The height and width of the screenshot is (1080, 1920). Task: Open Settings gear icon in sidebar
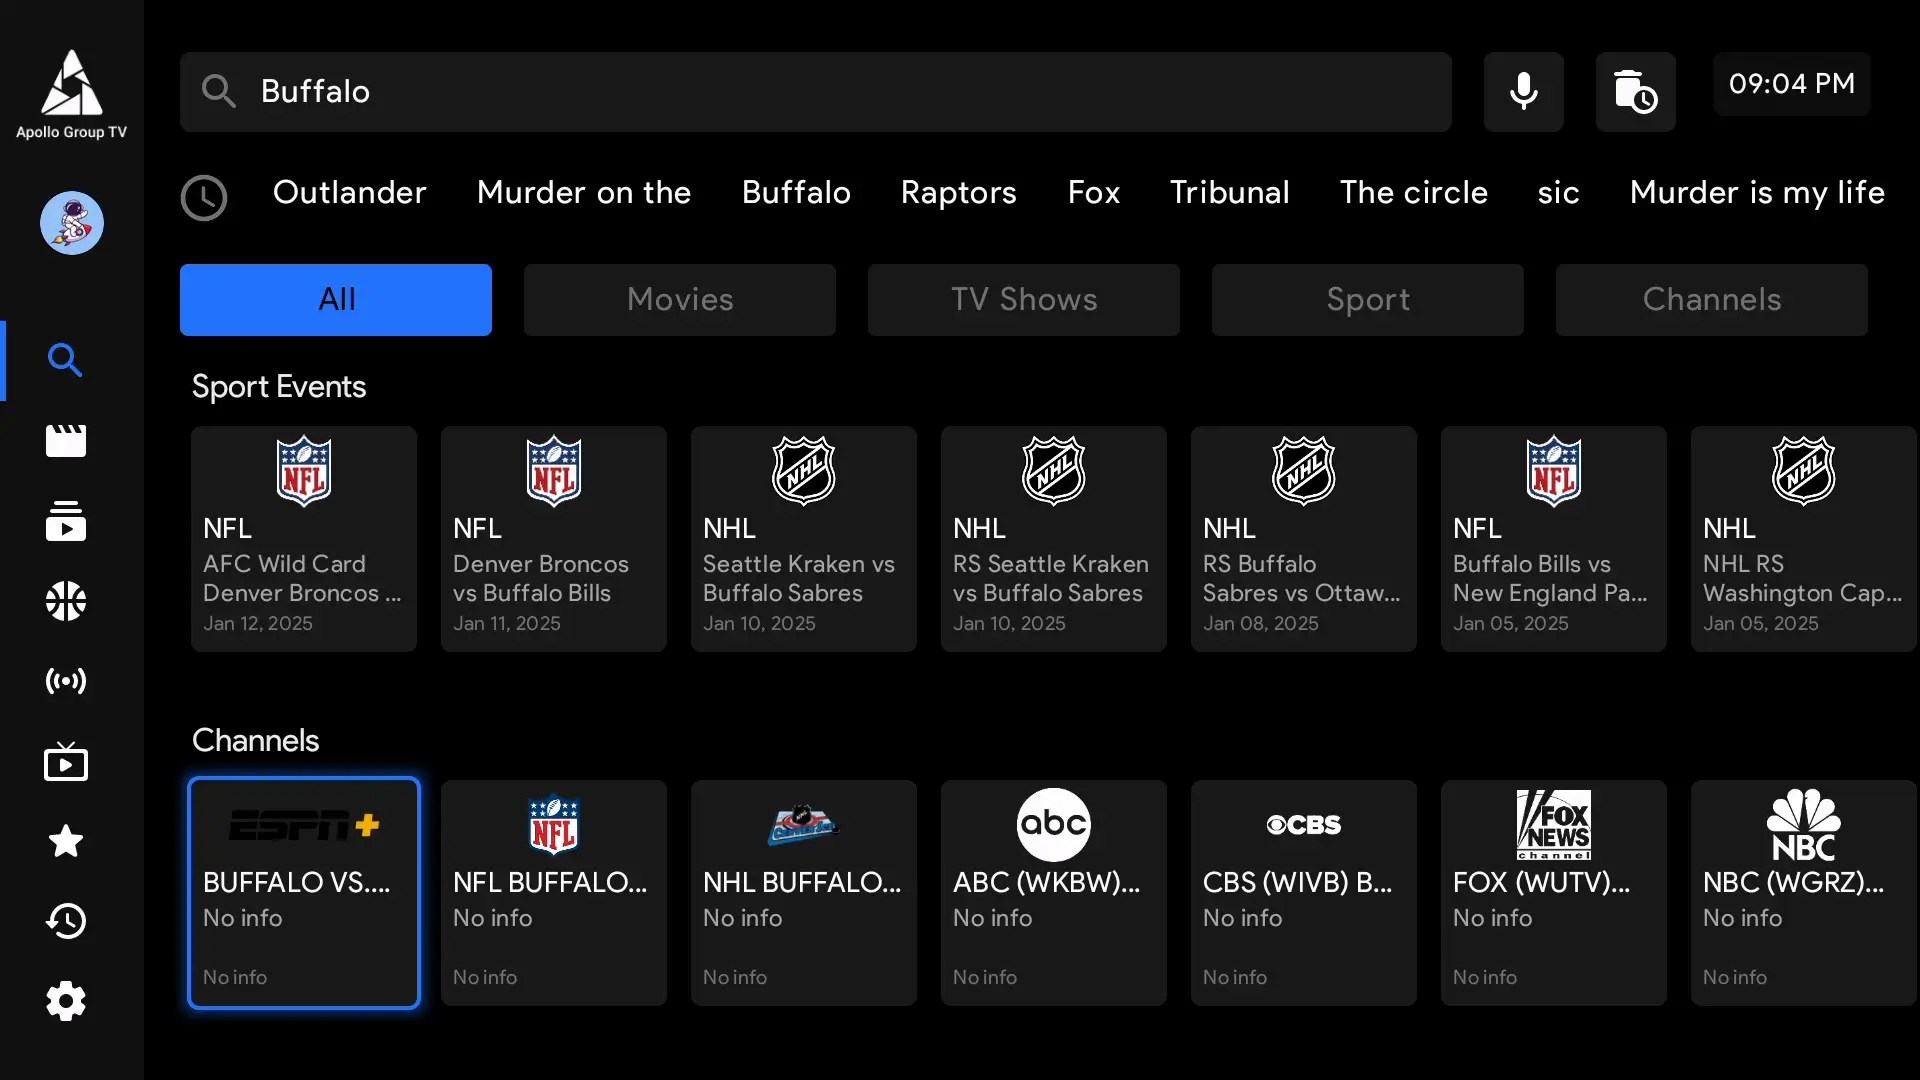66,1001
